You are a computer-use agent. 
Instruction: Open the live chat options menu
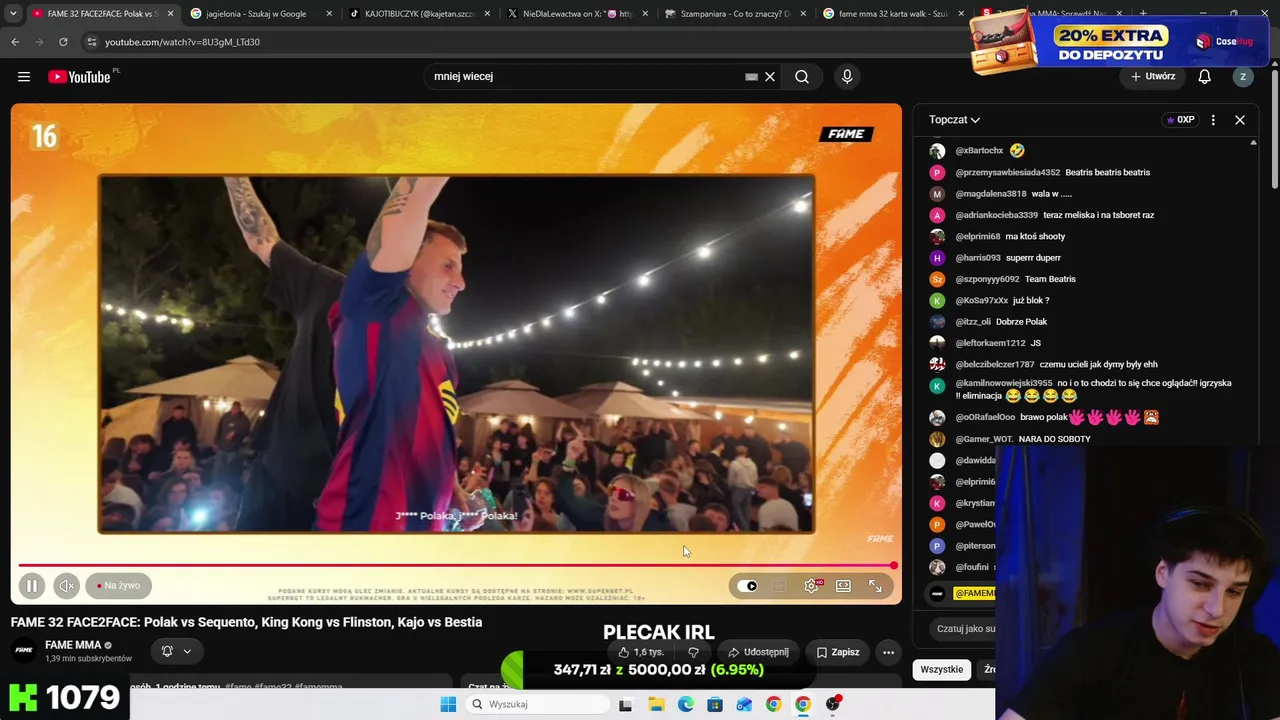coord(1213,120)
